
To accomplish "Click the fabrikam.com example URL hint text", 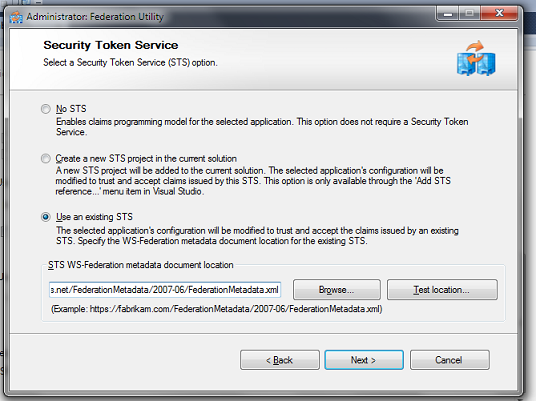I will coord(217,309).
